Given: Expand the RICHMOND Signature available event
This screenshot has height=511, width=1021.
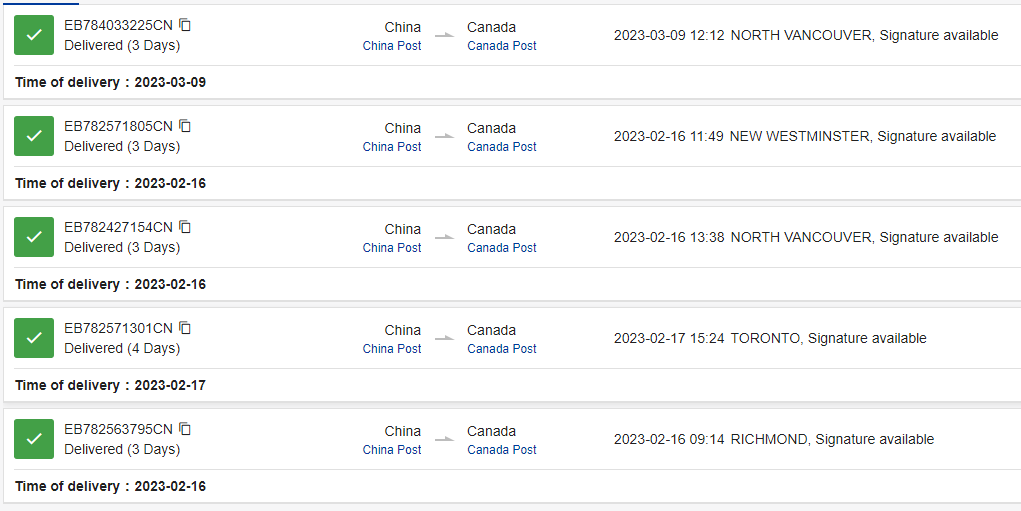Looking at the screenshot, I should [774, 439].
